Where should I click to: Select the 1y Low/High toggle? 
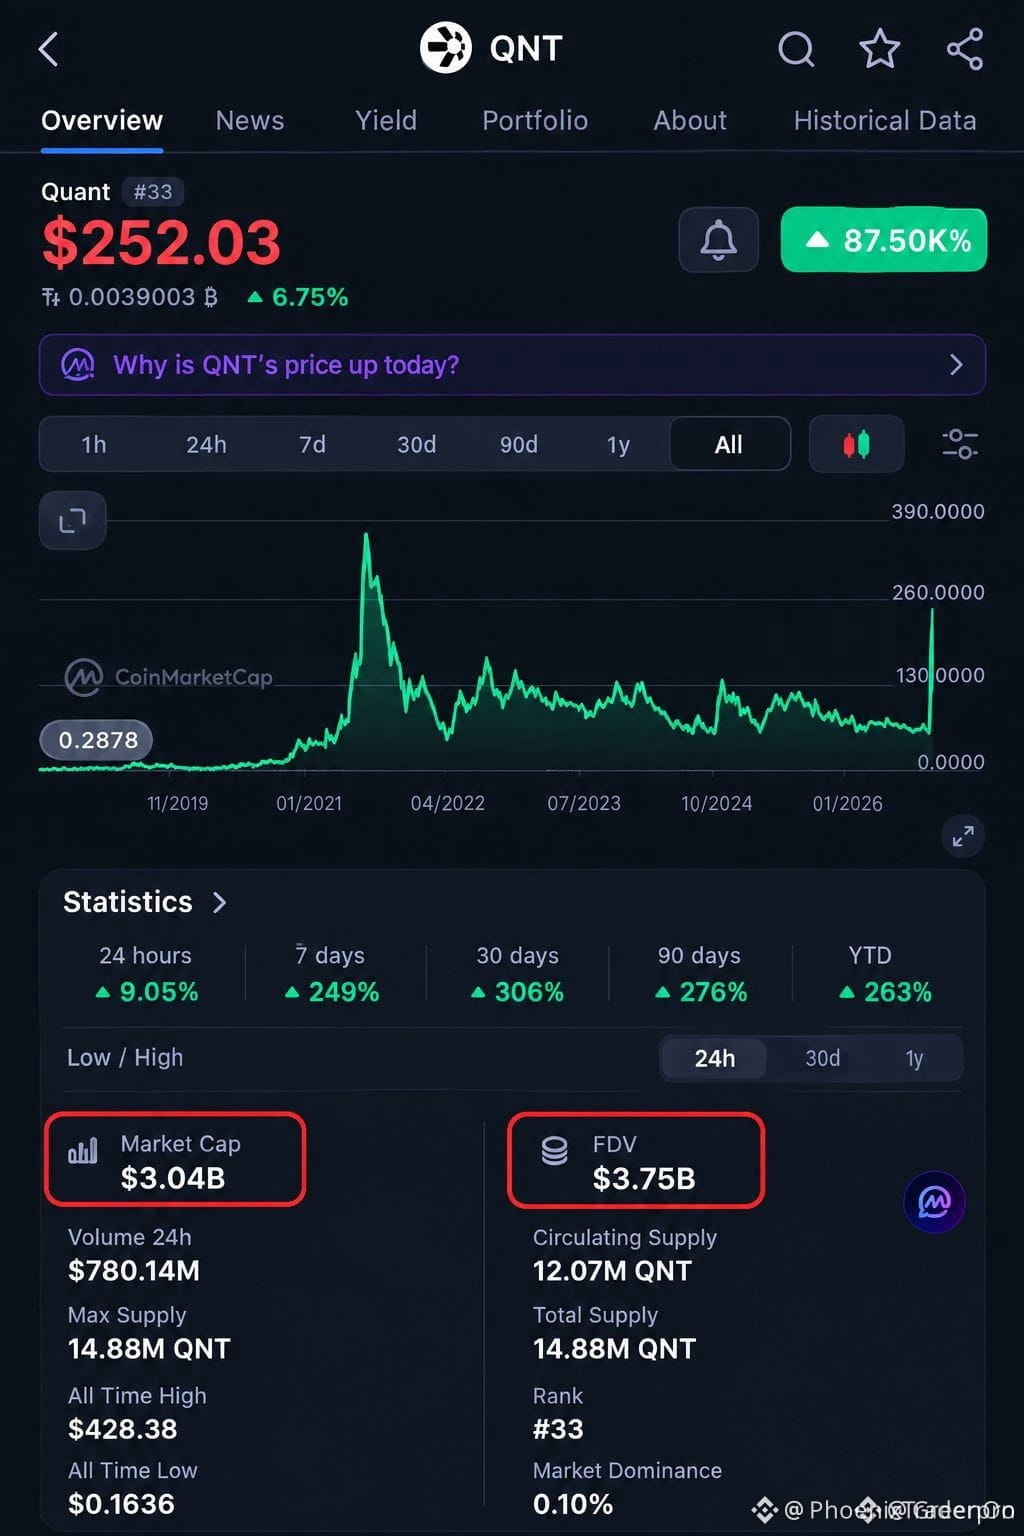(914, 1058)
